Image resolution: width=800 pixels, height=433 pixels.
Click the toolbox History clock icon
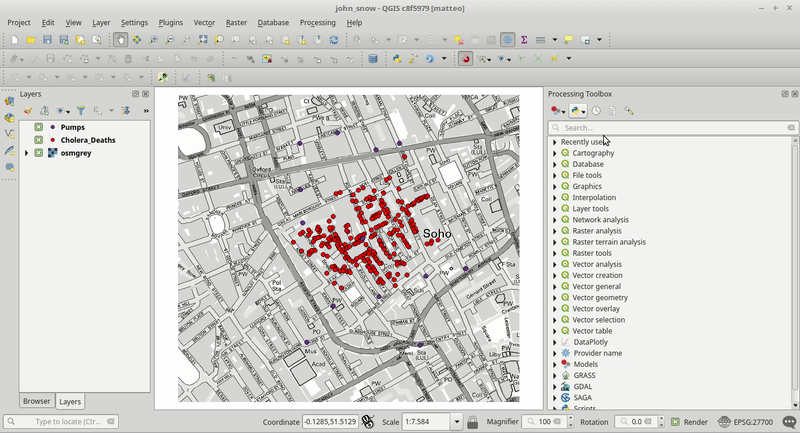pos(596,111)
